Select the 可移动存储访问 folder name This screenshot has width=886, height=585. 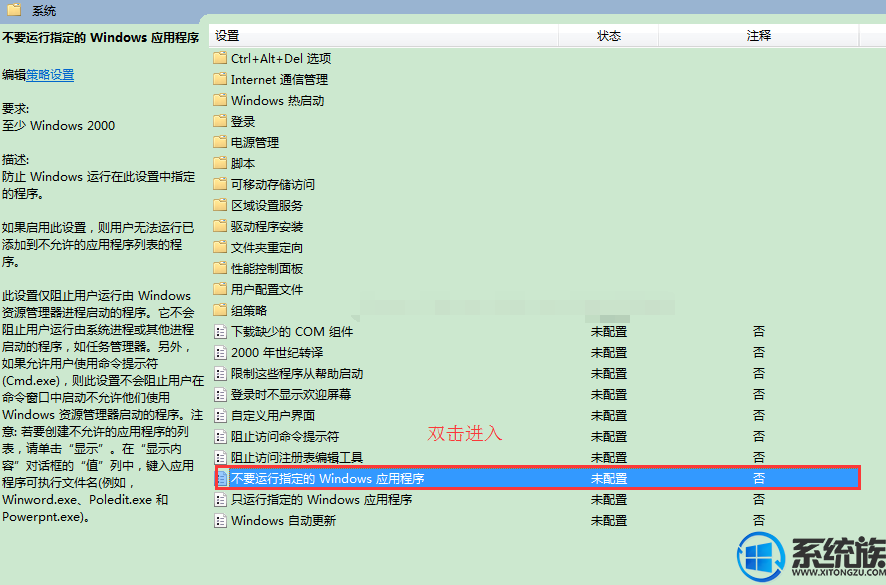[273, 184]
